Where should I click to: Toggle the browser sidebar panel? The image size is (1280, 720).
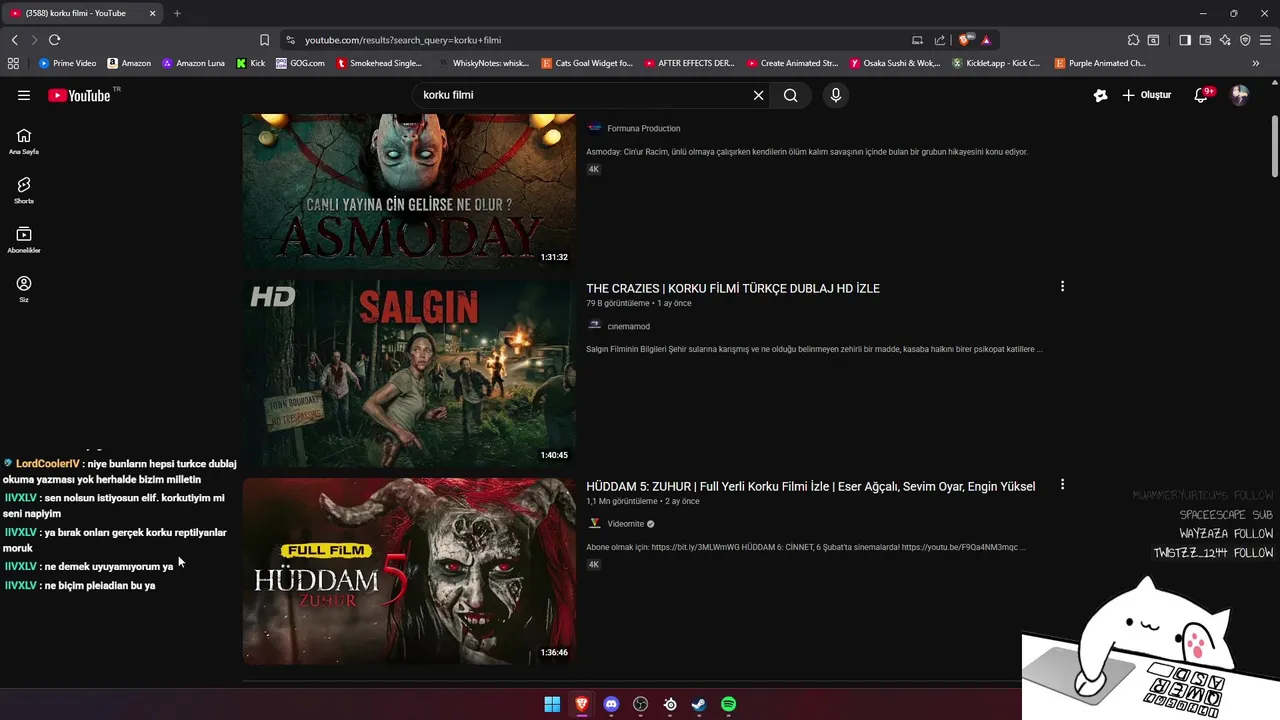(1185, 40)
